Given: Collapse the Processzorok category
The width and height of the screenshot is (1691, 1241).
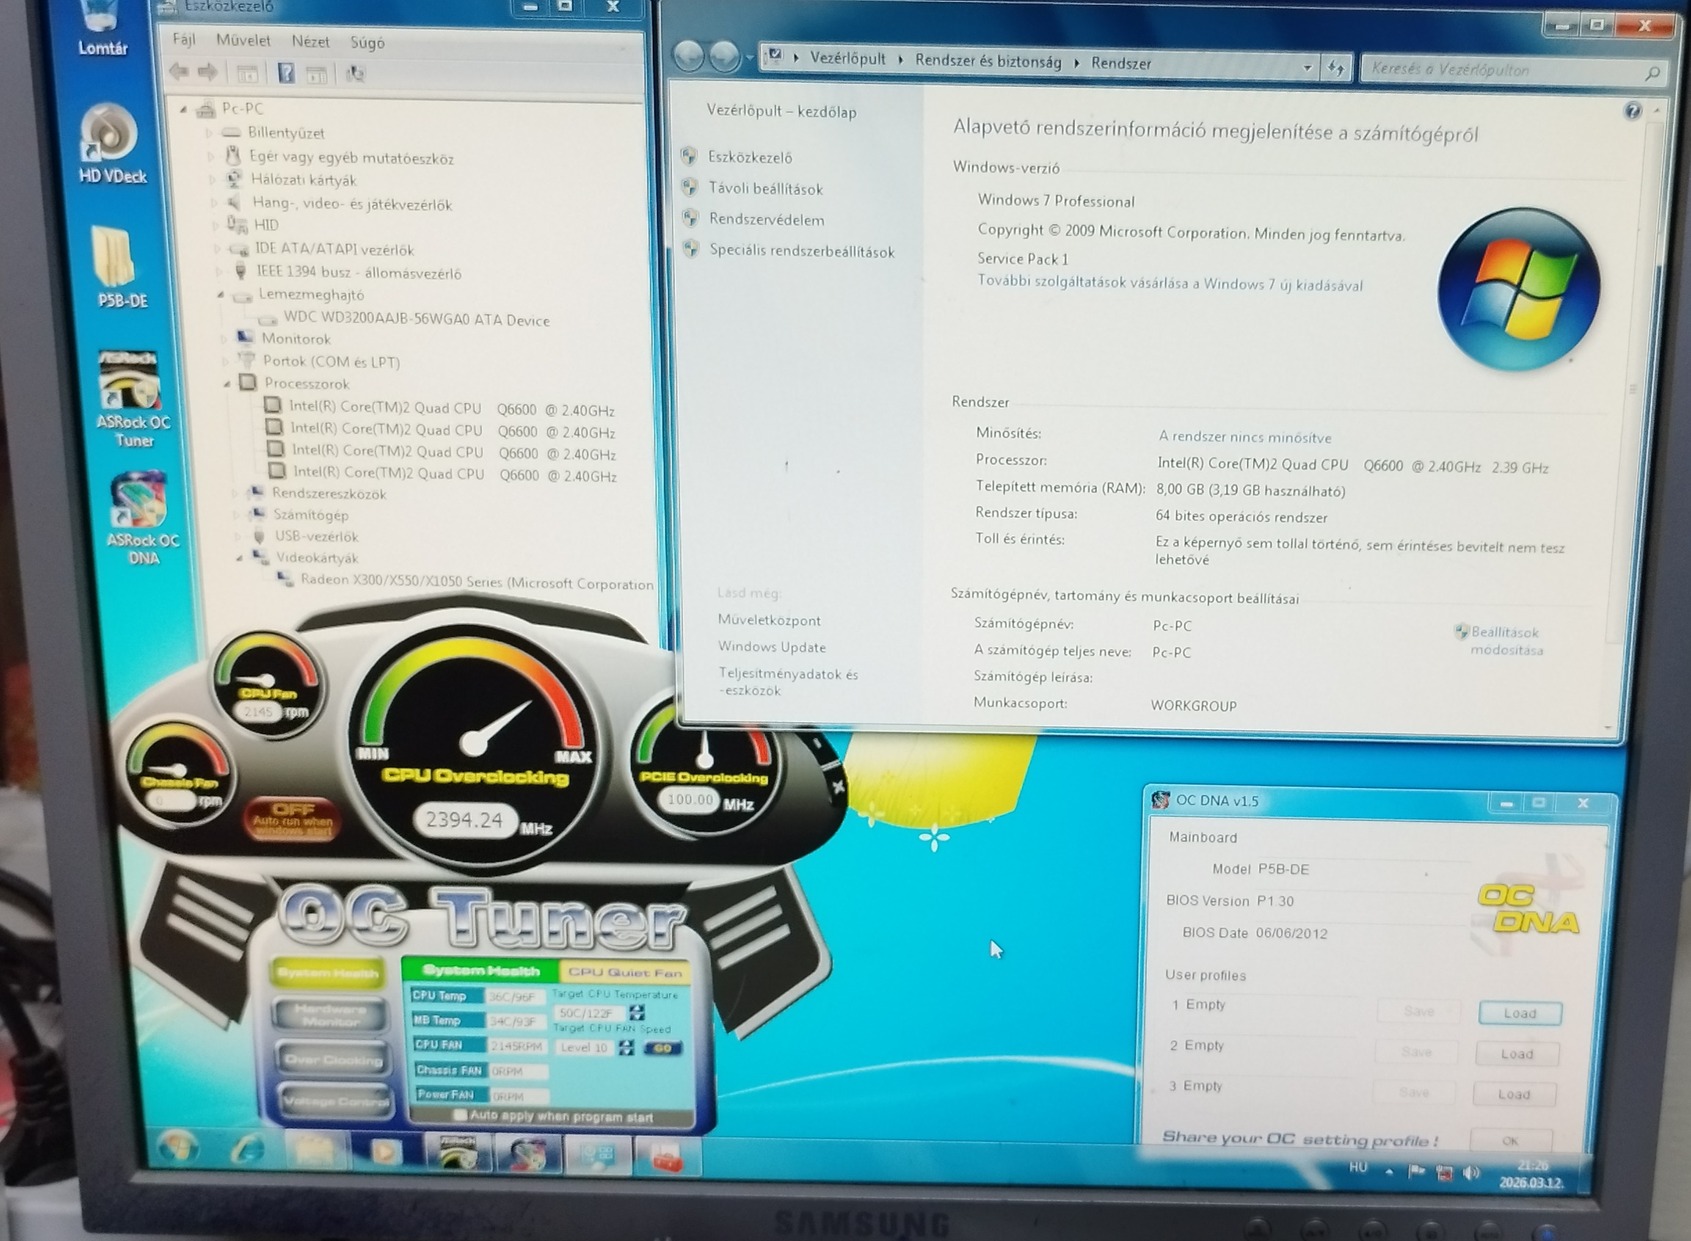Looking at the screenshot, I should (227, 384).
